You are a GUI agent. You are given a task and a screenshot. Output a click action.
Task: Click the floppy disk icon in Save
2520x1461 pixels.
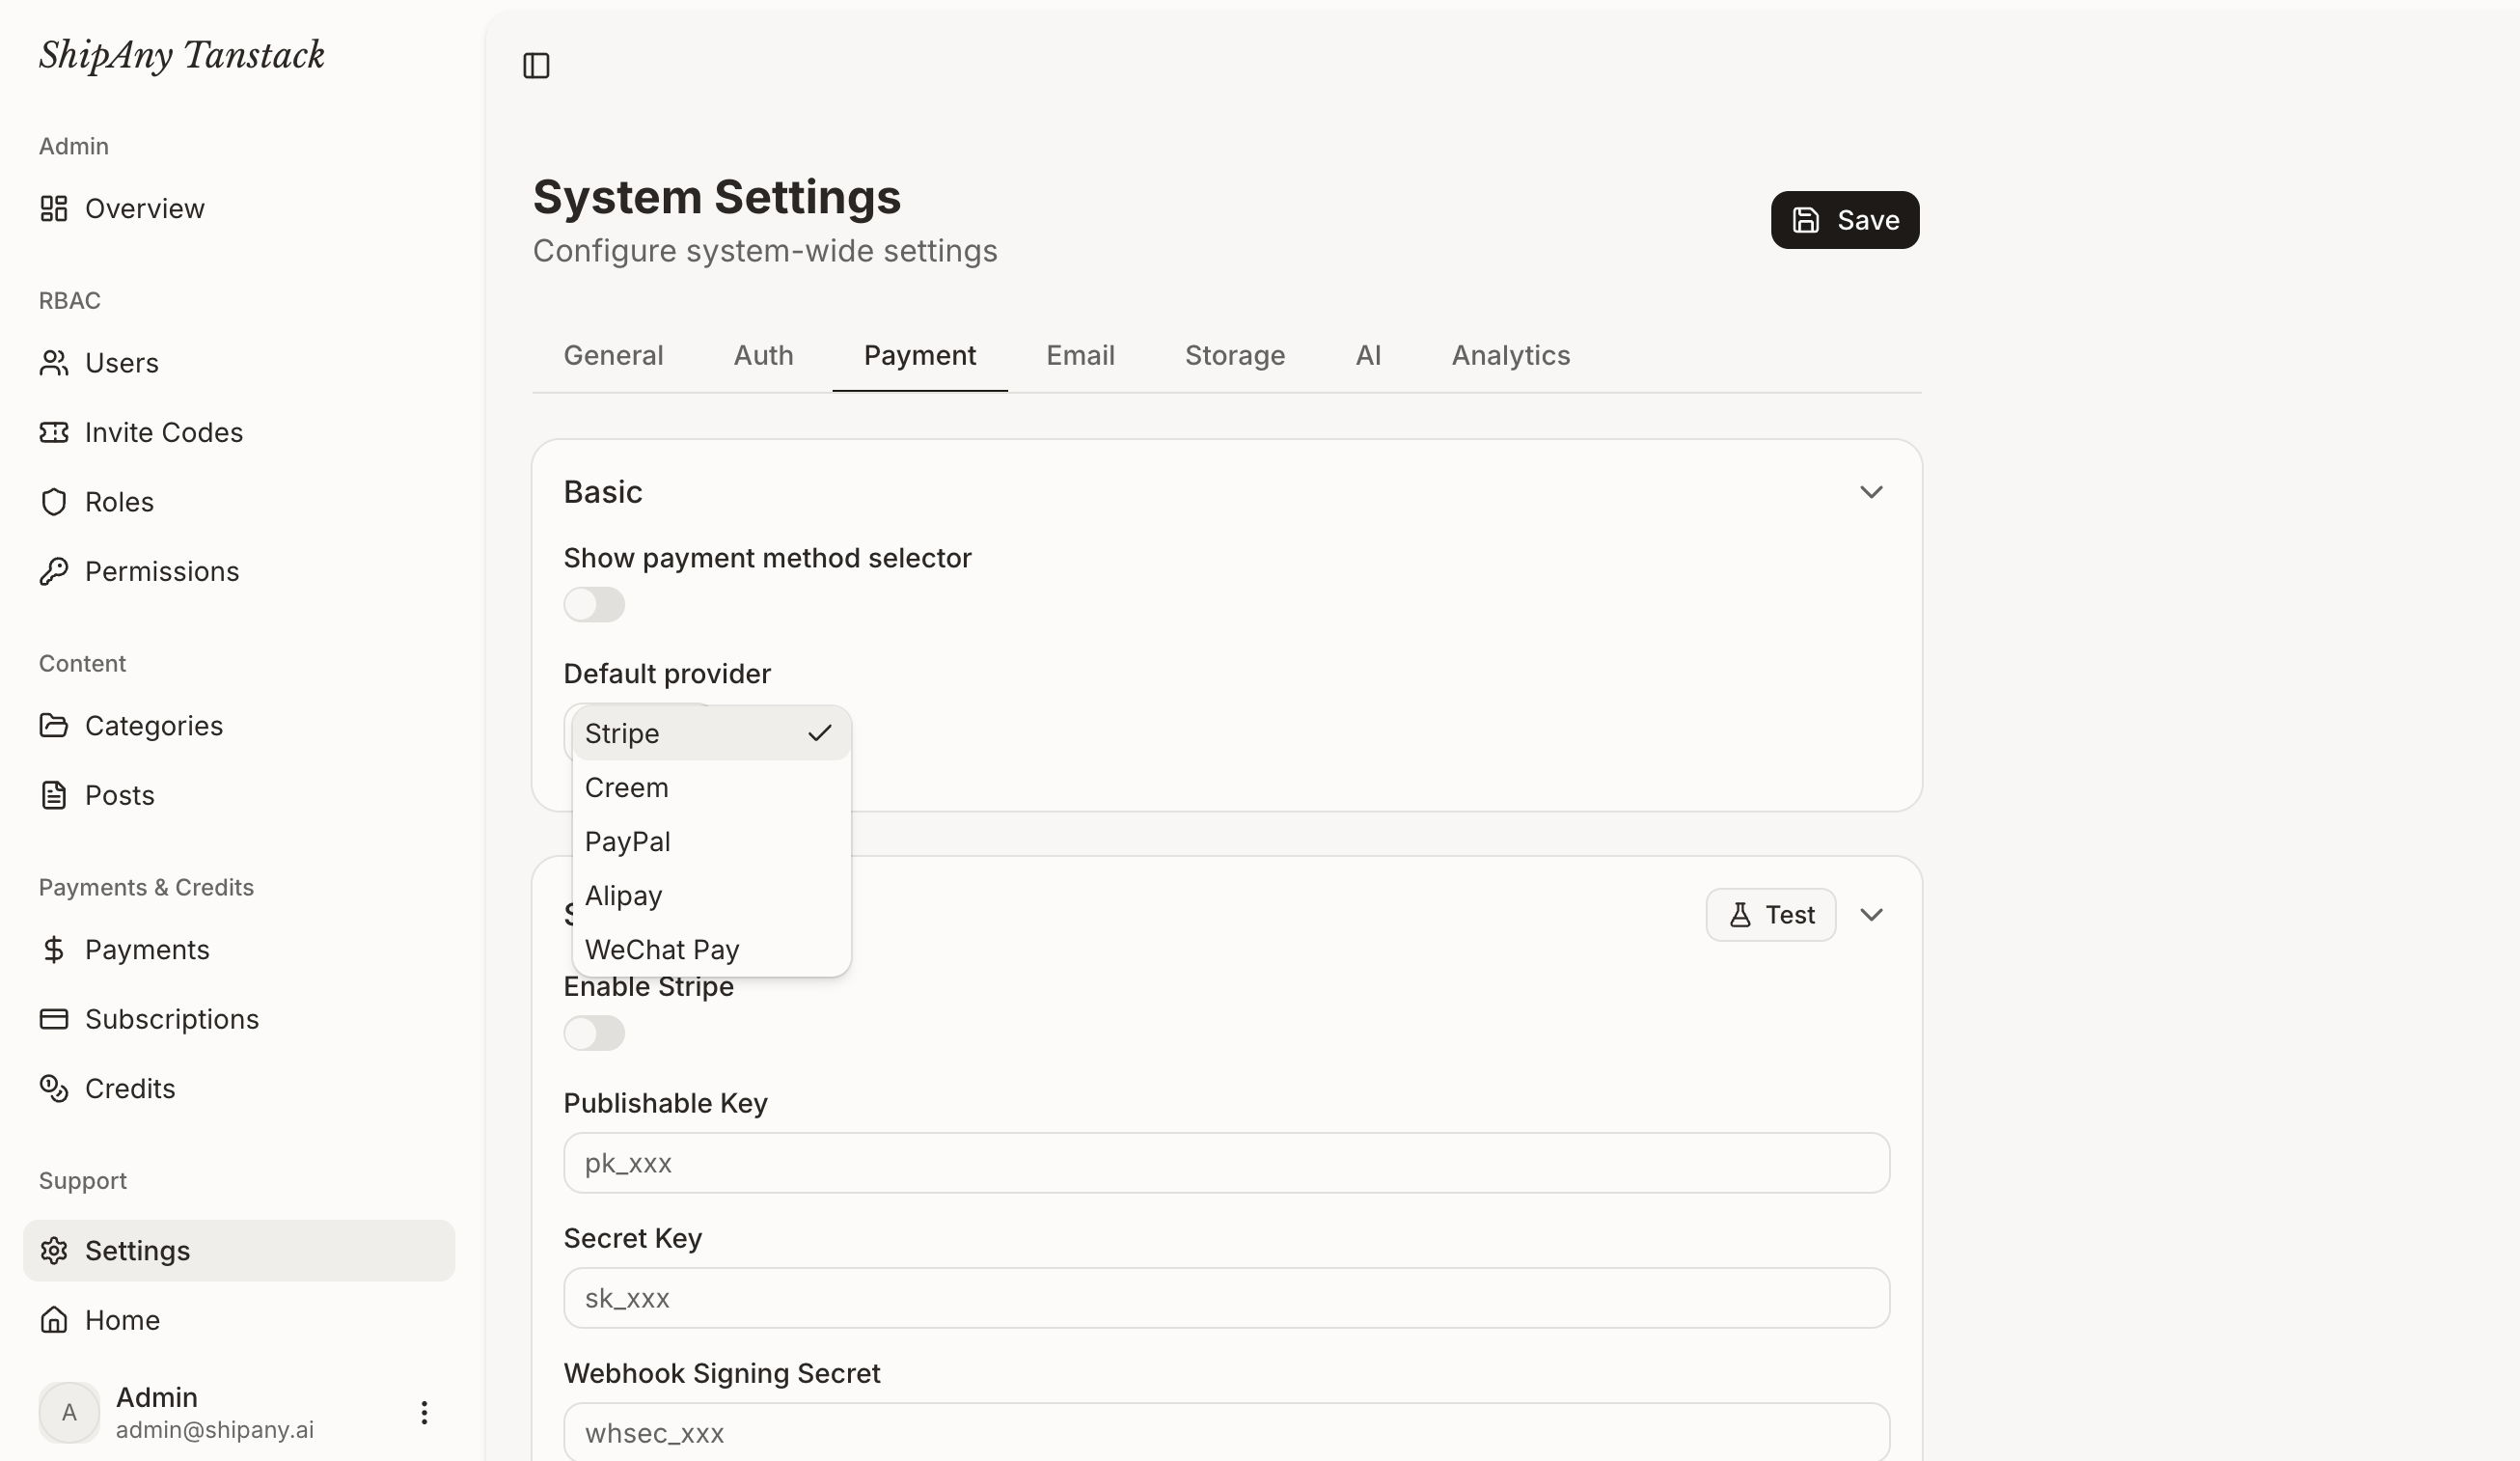pos(1805,220)
